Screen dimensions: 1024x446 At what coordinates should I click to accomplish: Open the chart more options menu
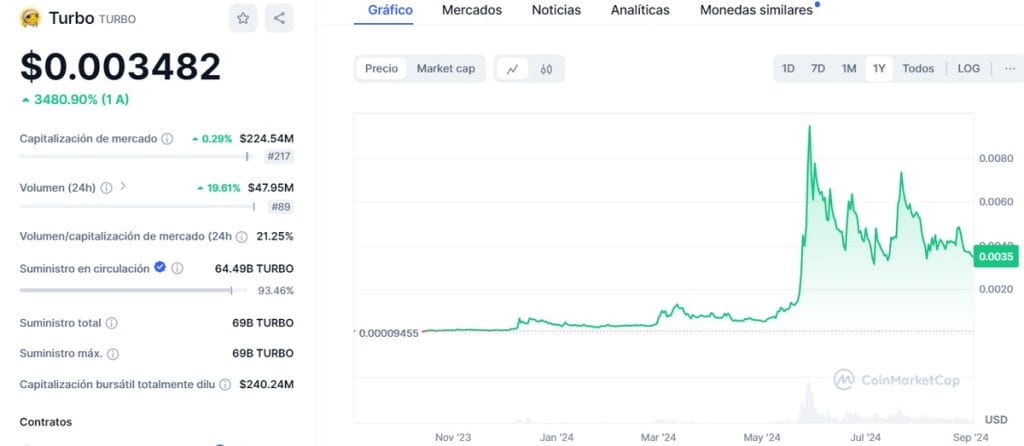click(1010, 69)
